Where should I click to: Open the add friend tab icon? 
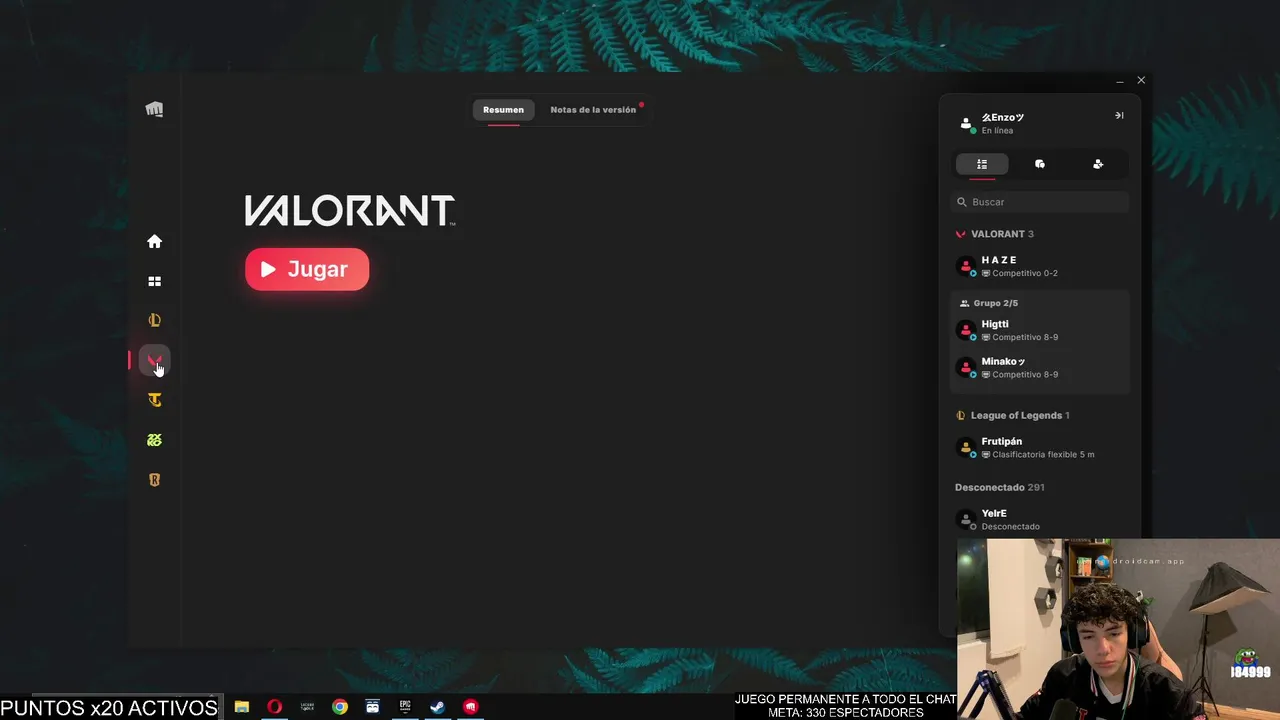(1098, 164)
